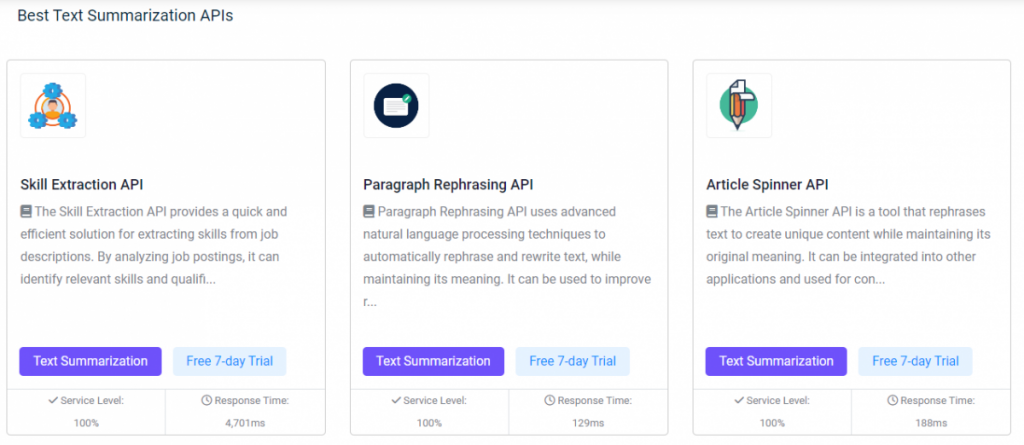Click checkmark icon in Paragraph Rephrasing Service Level
Viewport: 1024px width, 445px height.
tap(396, 401)
